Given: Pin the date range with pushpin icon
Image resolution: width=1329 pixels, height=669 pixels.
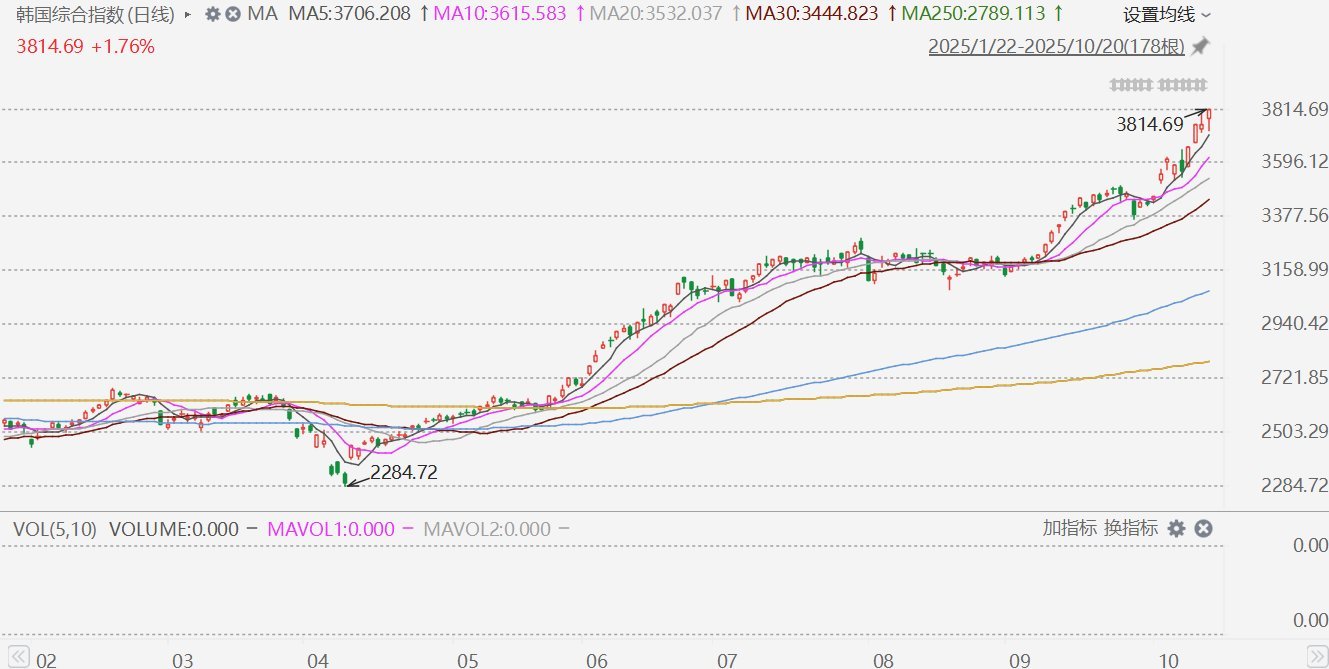Looking at the screenshot, I should coord(1200,46).
